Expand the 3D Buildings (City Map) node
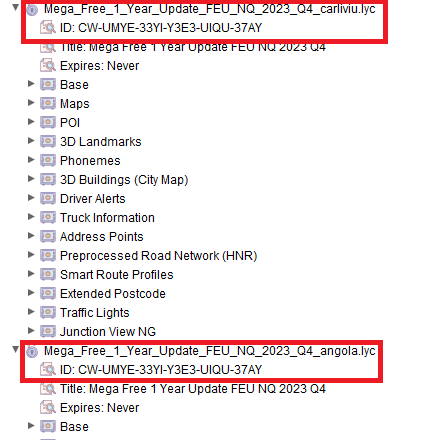 pos(31,179)
